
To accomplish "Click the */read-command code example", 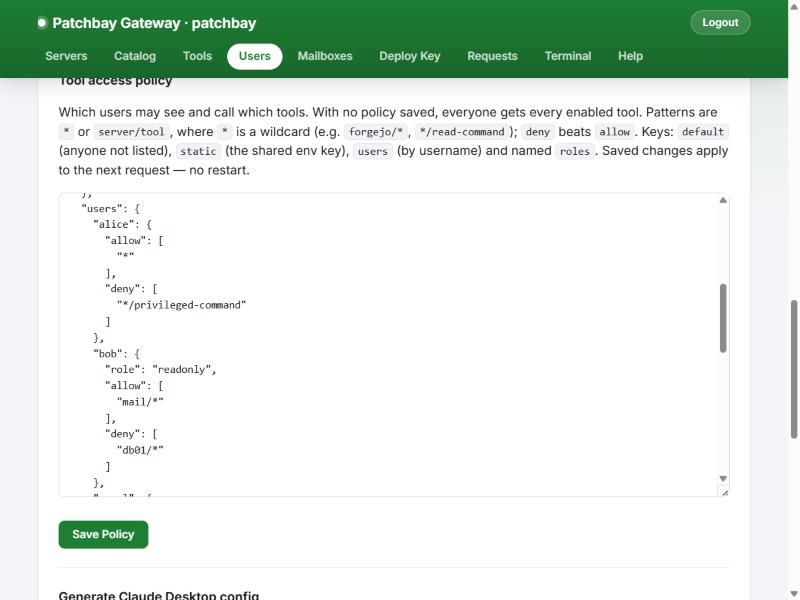I will pos(462,132).
